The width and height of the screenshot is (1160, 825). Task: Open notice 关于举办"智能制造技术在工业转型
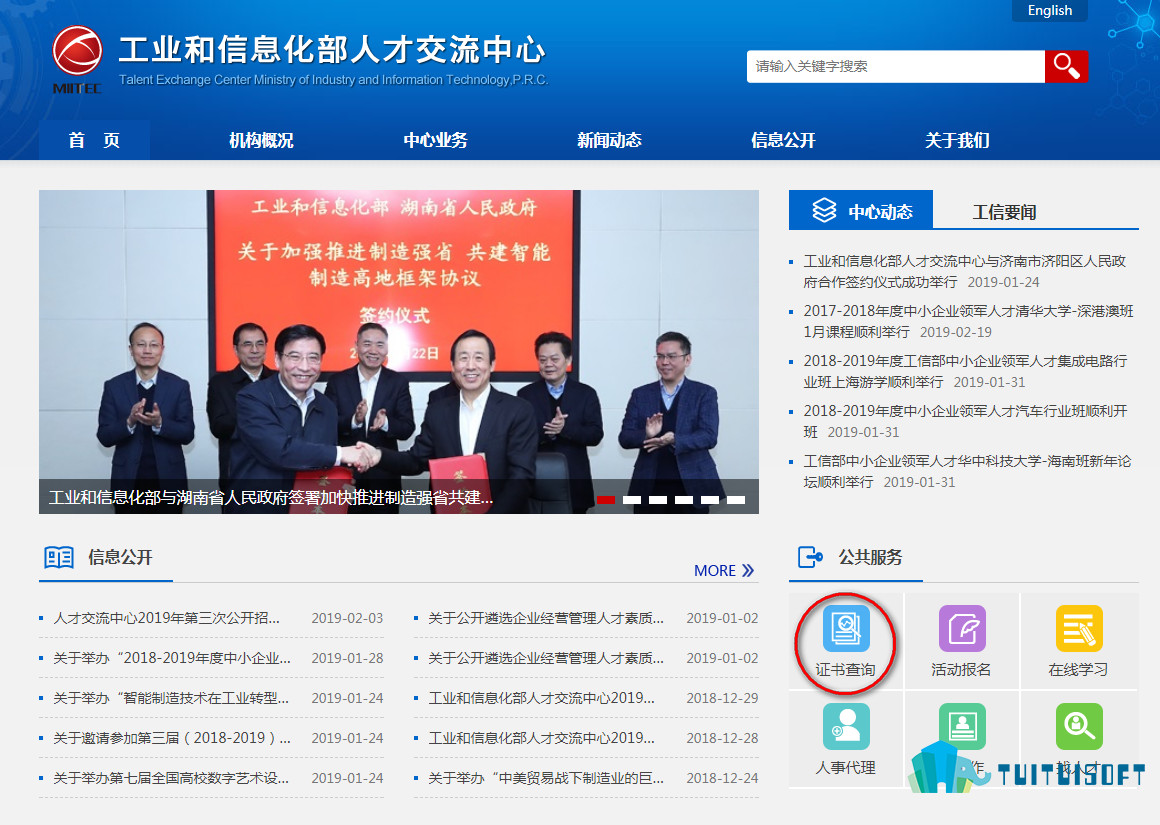(x=171, y=698)
